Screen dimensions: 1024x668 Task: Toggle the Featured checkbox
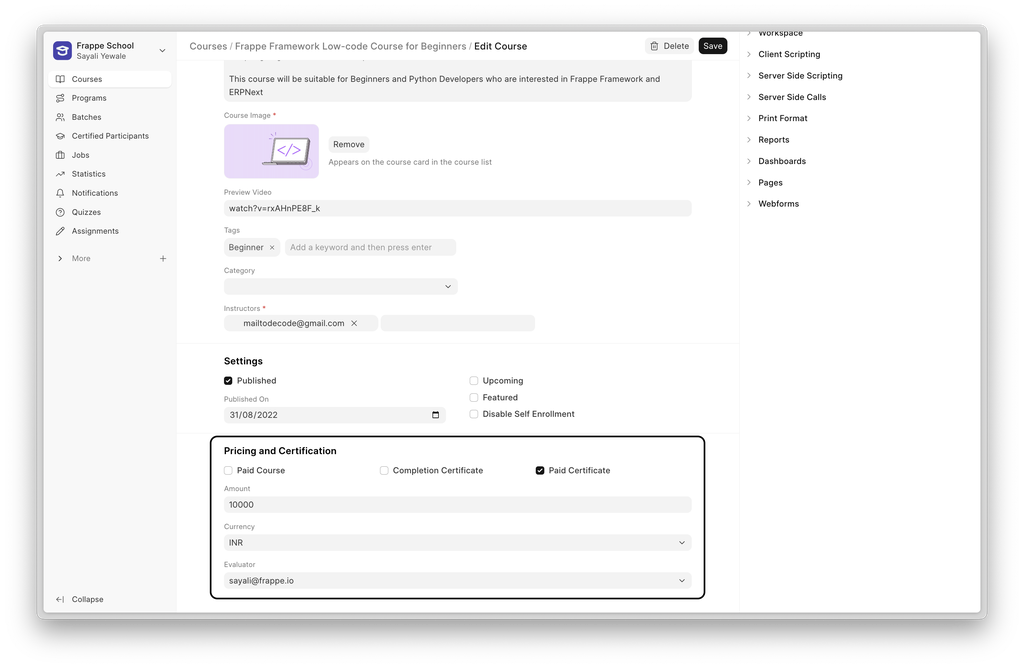[474, 397]
